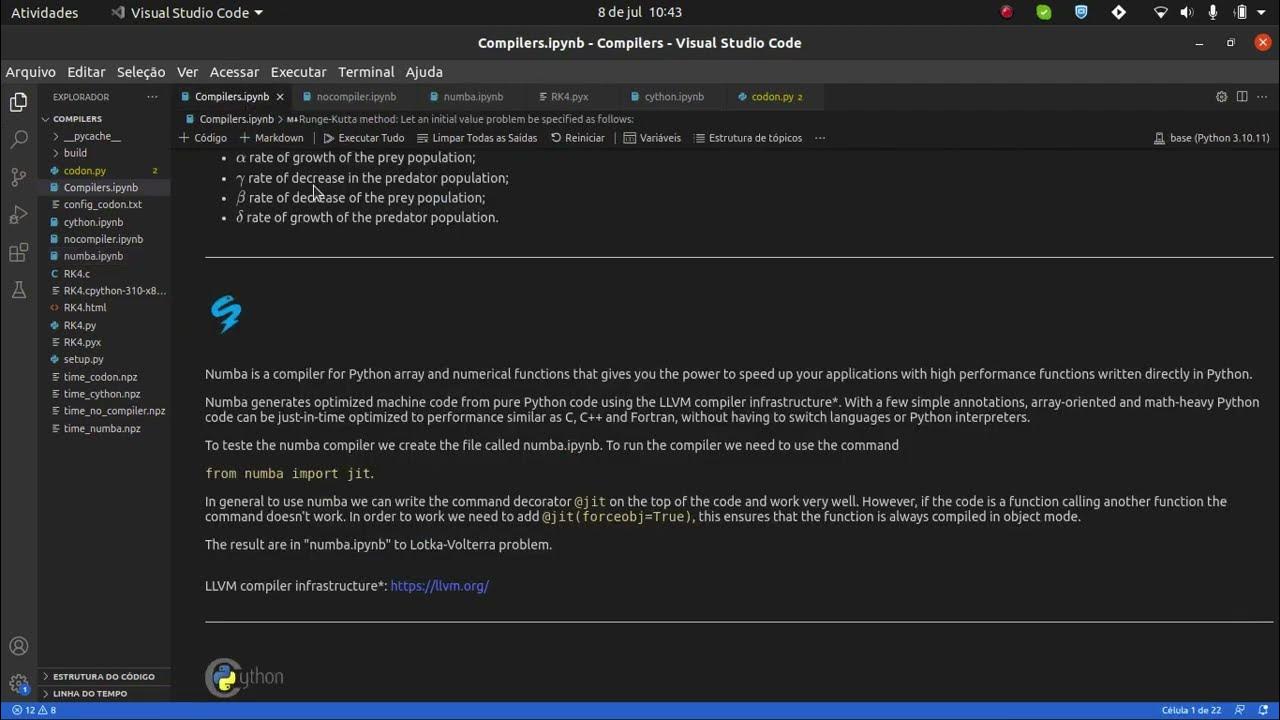1280x720 pixels.
Task: Open the network icon in system tray
Action: point(1160,13)
